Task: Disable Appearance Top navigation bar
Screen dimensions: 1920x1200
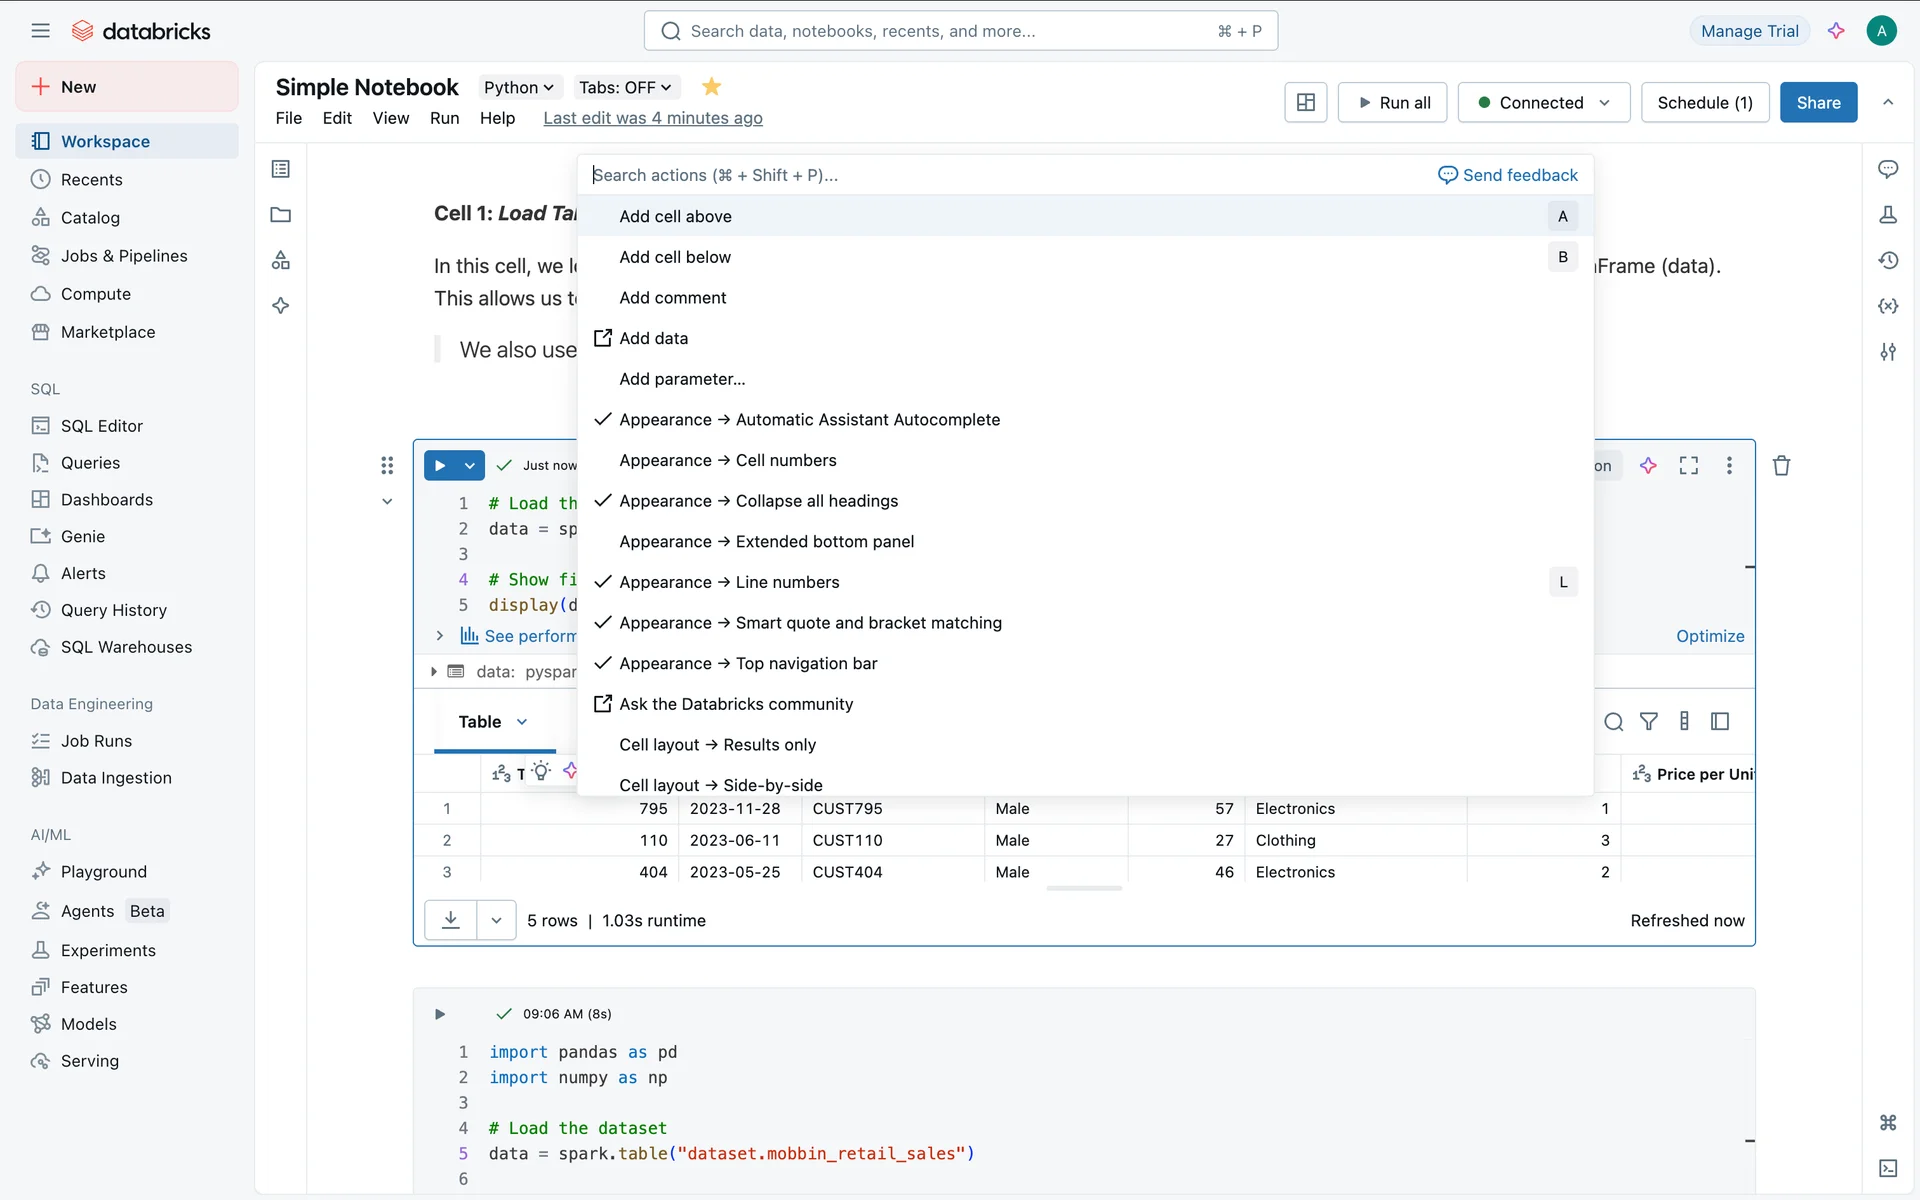Action: tap(748, 663)
